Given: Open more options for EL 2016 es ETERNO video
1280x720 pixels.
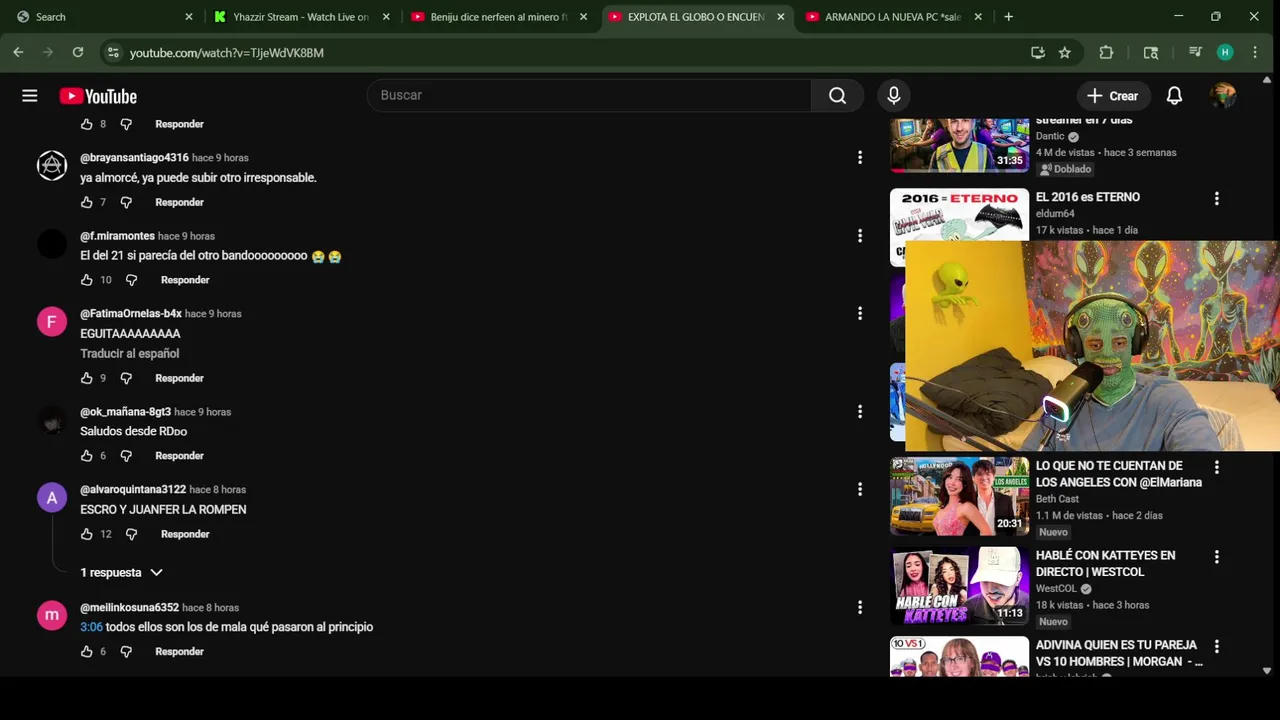Looking at the screenshot, I should [1216, 199].
